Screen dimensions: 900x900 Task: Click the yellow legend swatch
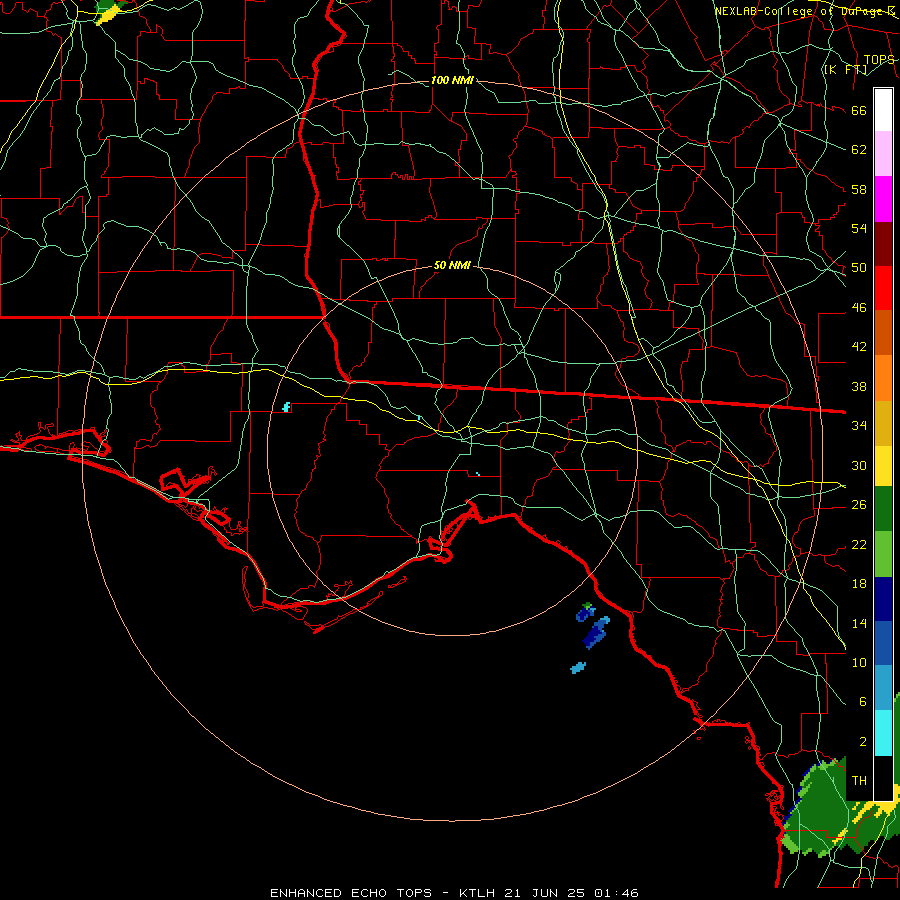pos(883,466)
